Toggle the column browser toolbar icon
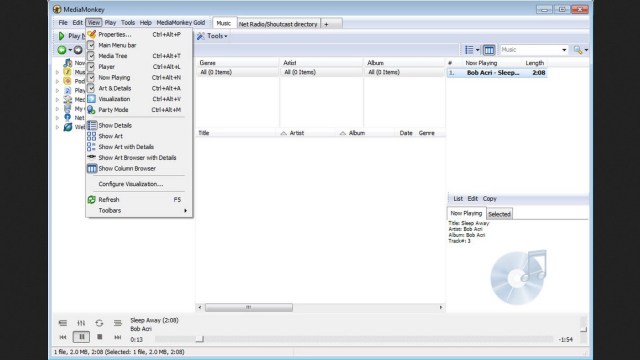This screenshot has height=360, width=640. (x=489, y=50)
